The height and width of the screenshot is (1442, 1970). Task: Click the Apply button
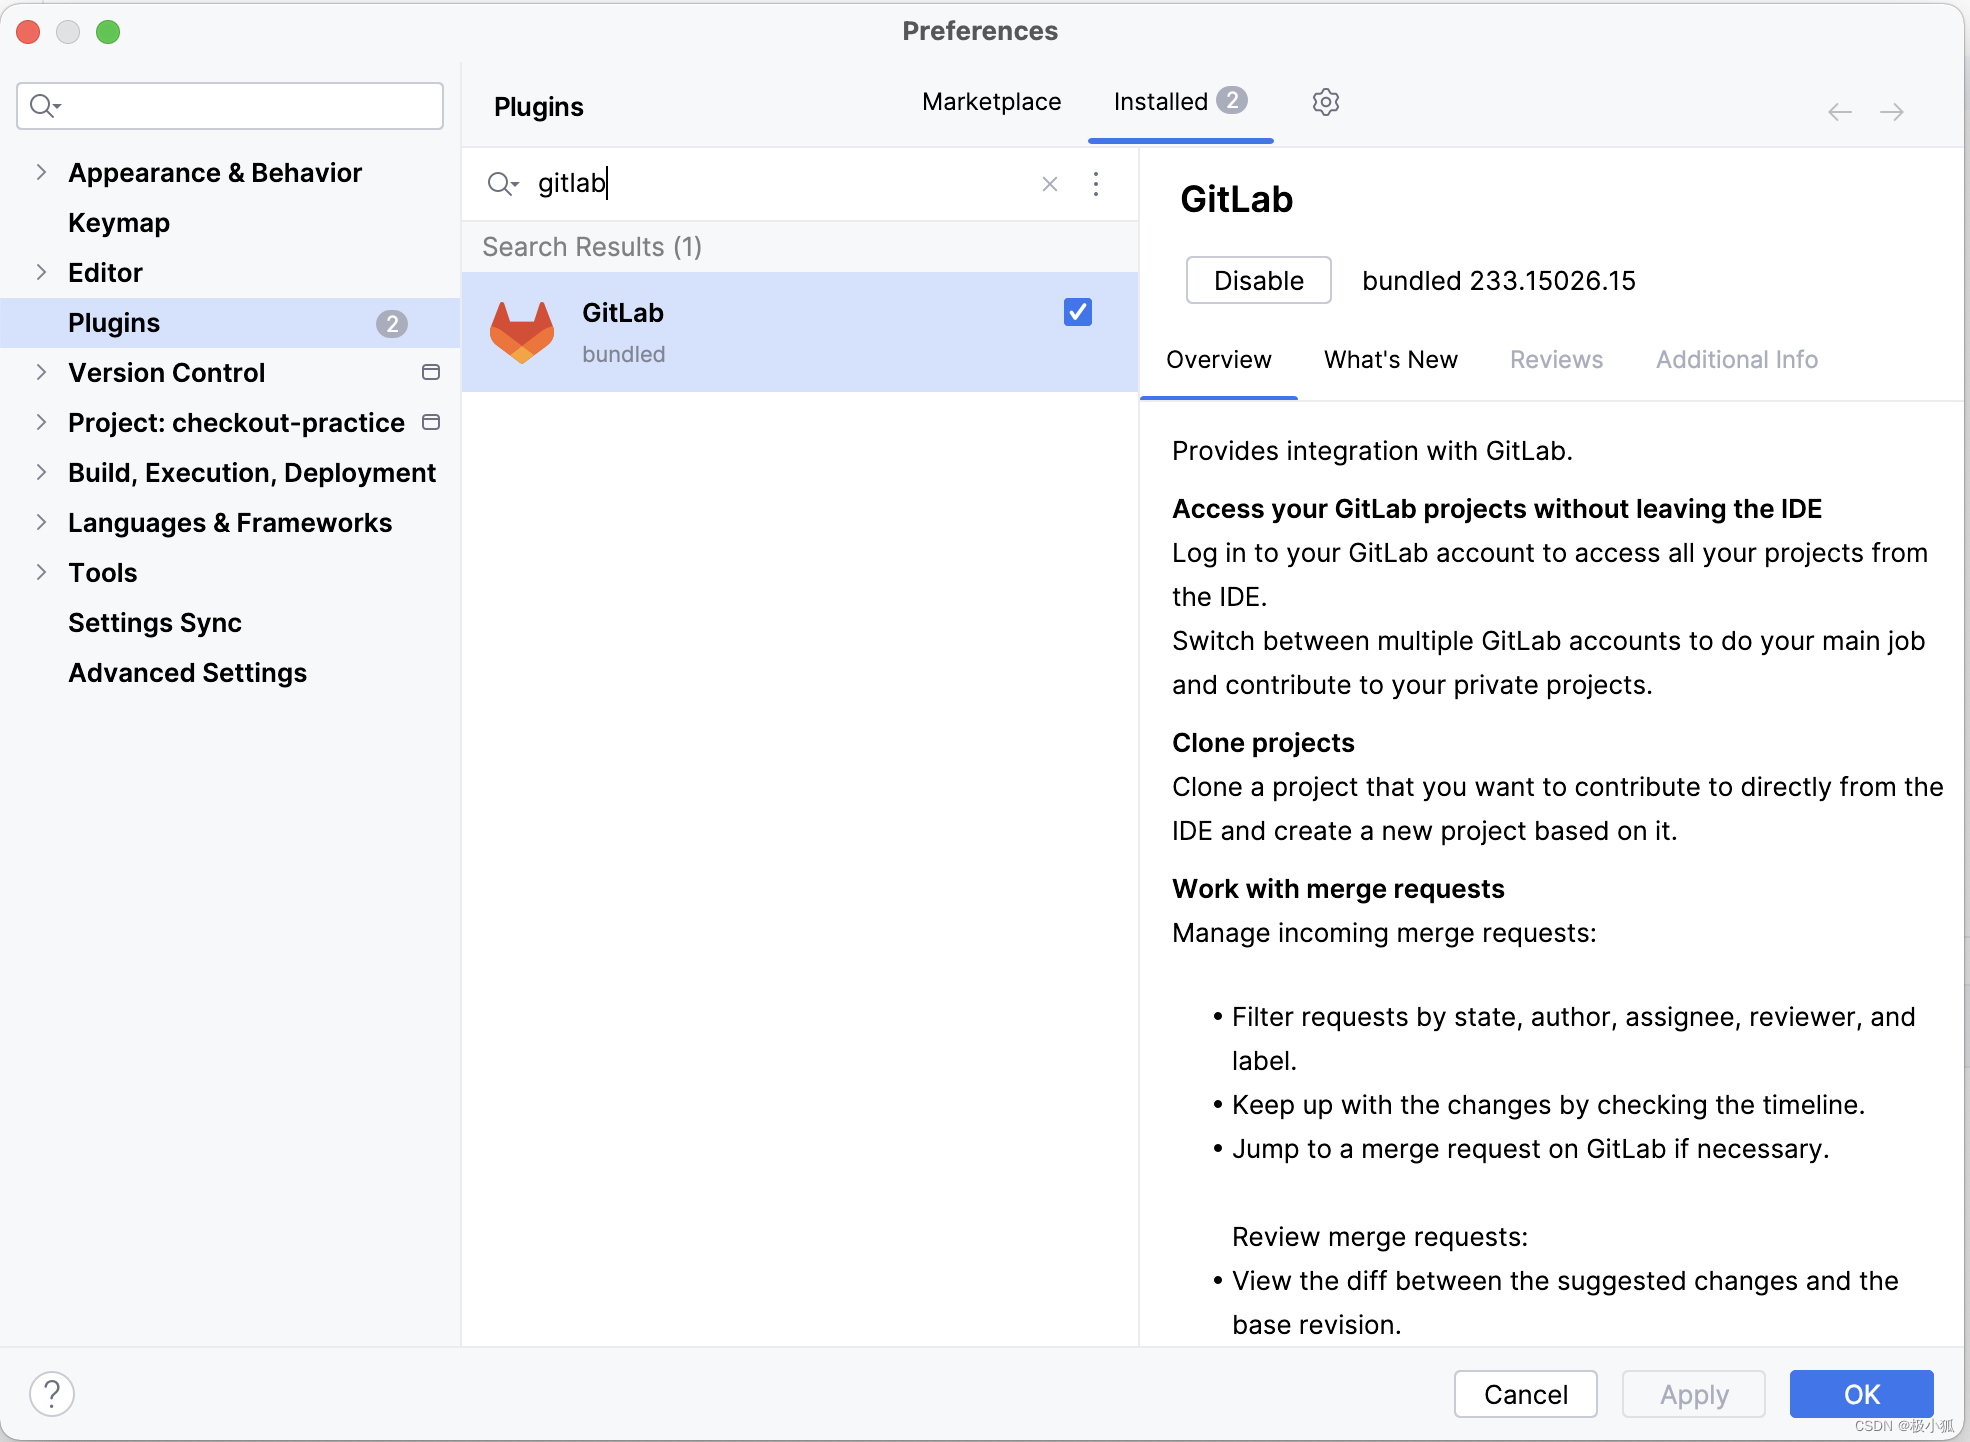click(1694, 1394)
